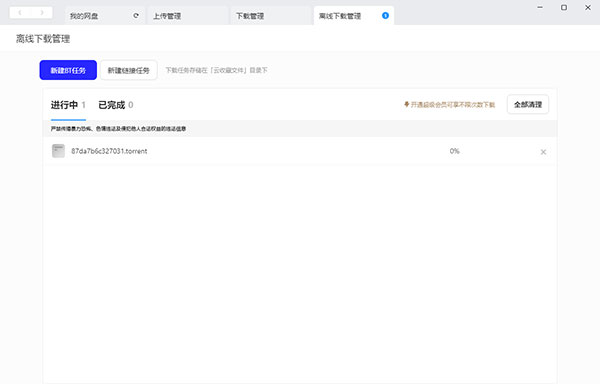
Task: Show the 进行中 task list
Action: [68, 105]
